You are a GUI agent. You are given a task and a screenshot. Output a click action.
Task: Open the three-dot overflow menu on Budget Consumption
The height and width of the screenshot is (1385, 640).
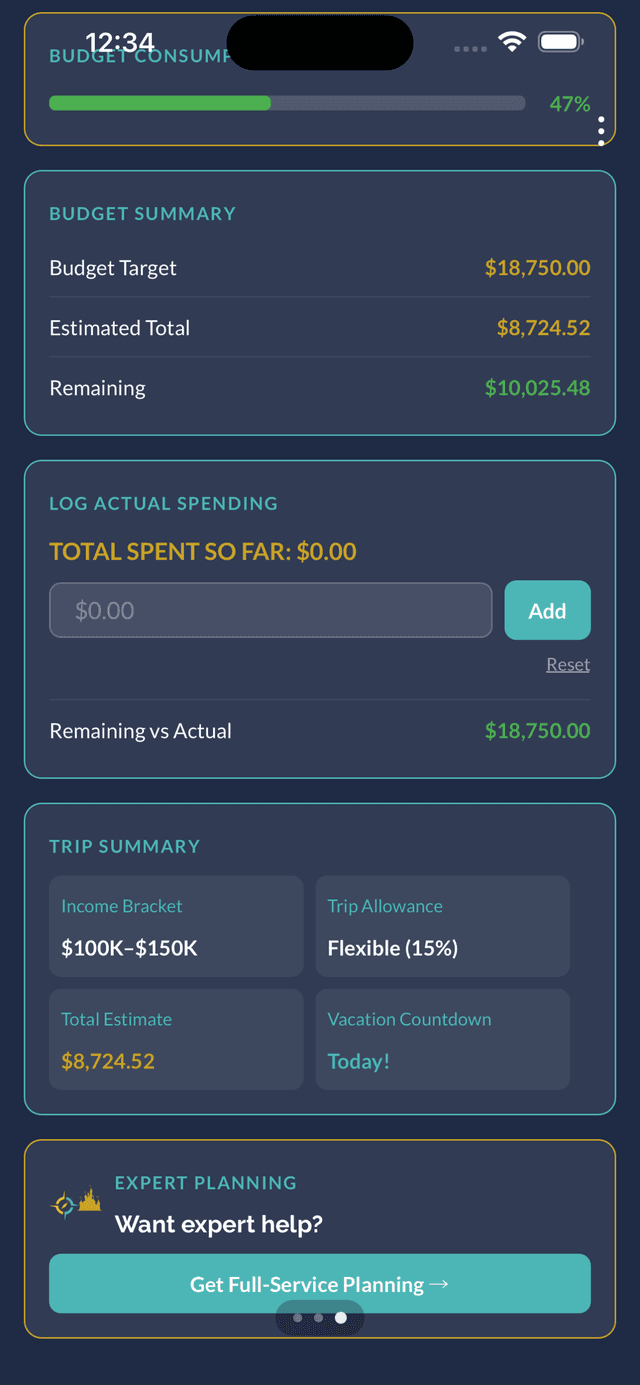coord(601,129)
